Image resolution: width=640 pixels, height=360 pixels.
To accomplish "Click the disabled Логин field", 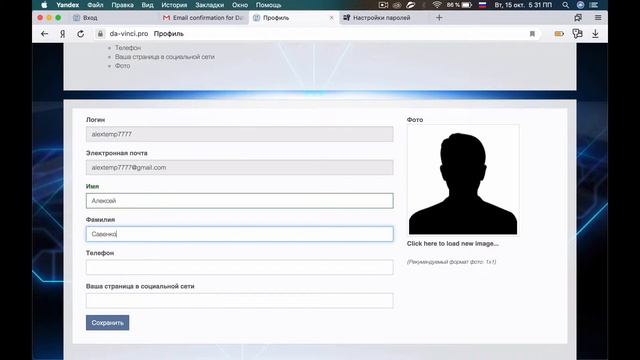I will pos(240,134).
